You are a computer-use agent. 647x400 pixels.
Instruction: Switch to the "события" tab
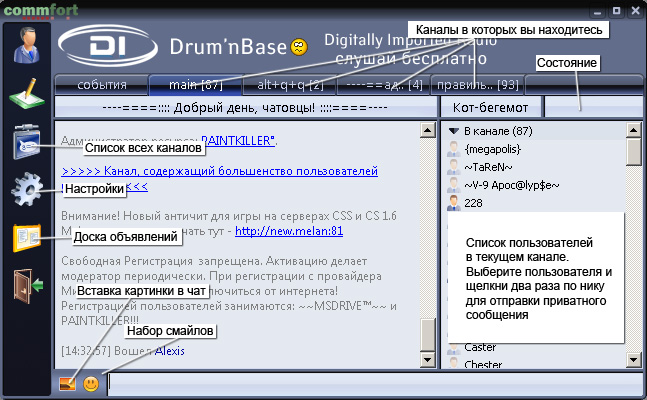pyautogui.click(x=100, y=84)
